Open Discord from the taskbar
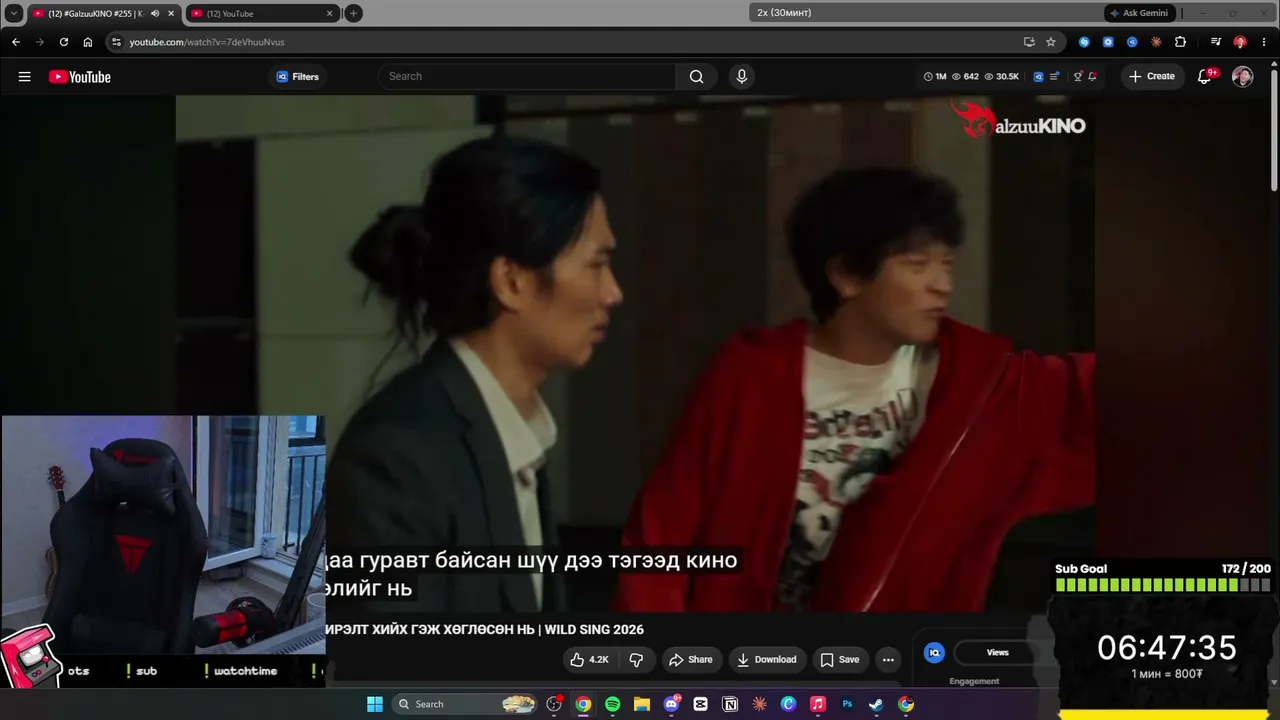Screen dimensions: 1280x720 (671, 704)
